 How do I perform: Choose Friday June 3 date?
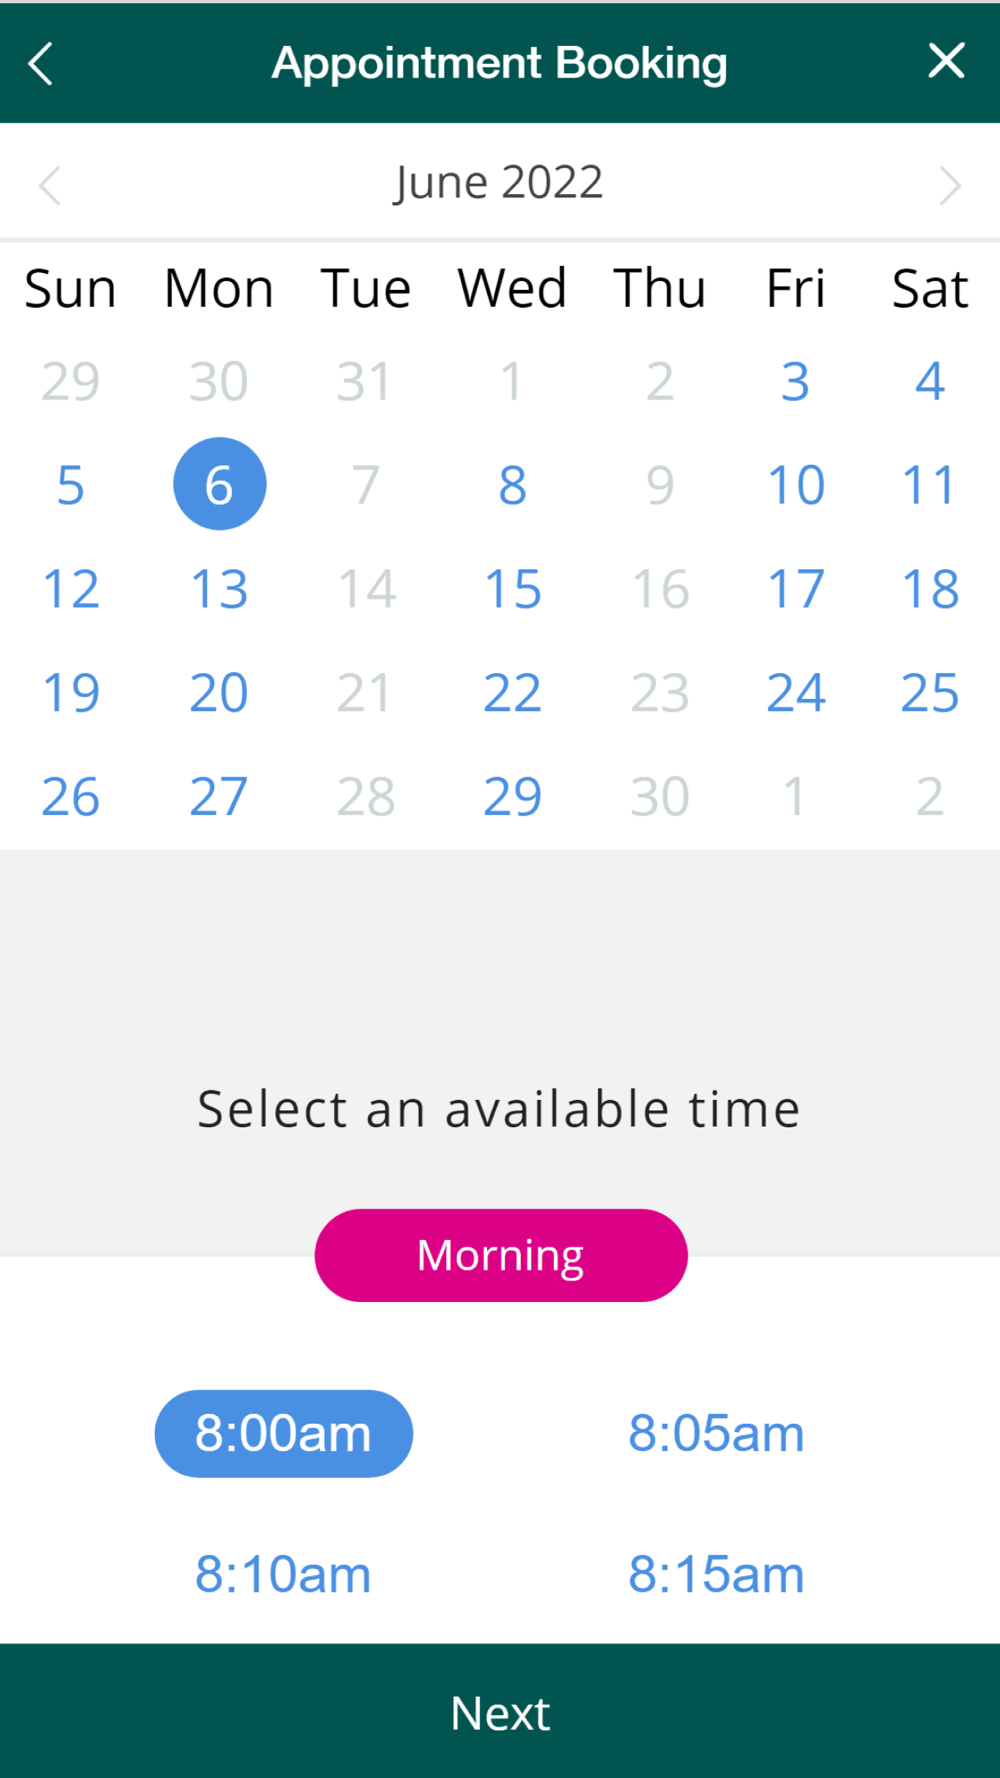click(795, 381)
